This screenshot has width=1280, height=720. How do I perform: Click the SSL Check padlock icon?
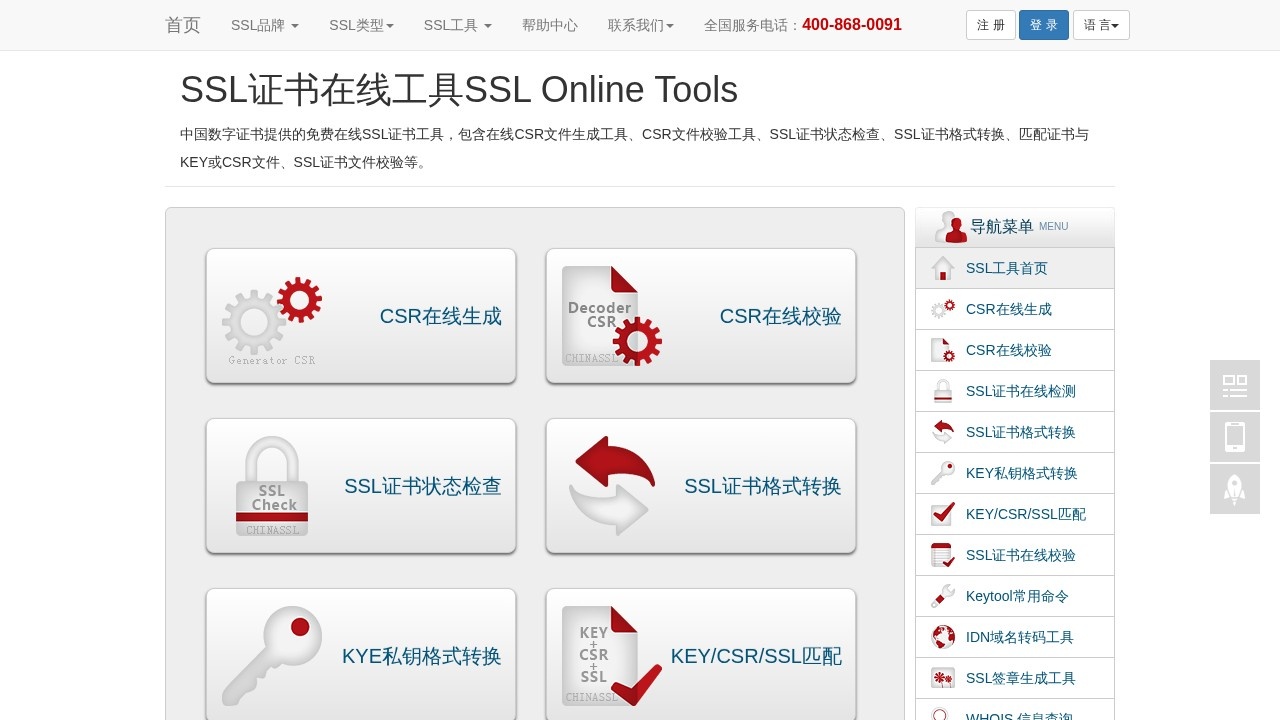click(272, 486)
